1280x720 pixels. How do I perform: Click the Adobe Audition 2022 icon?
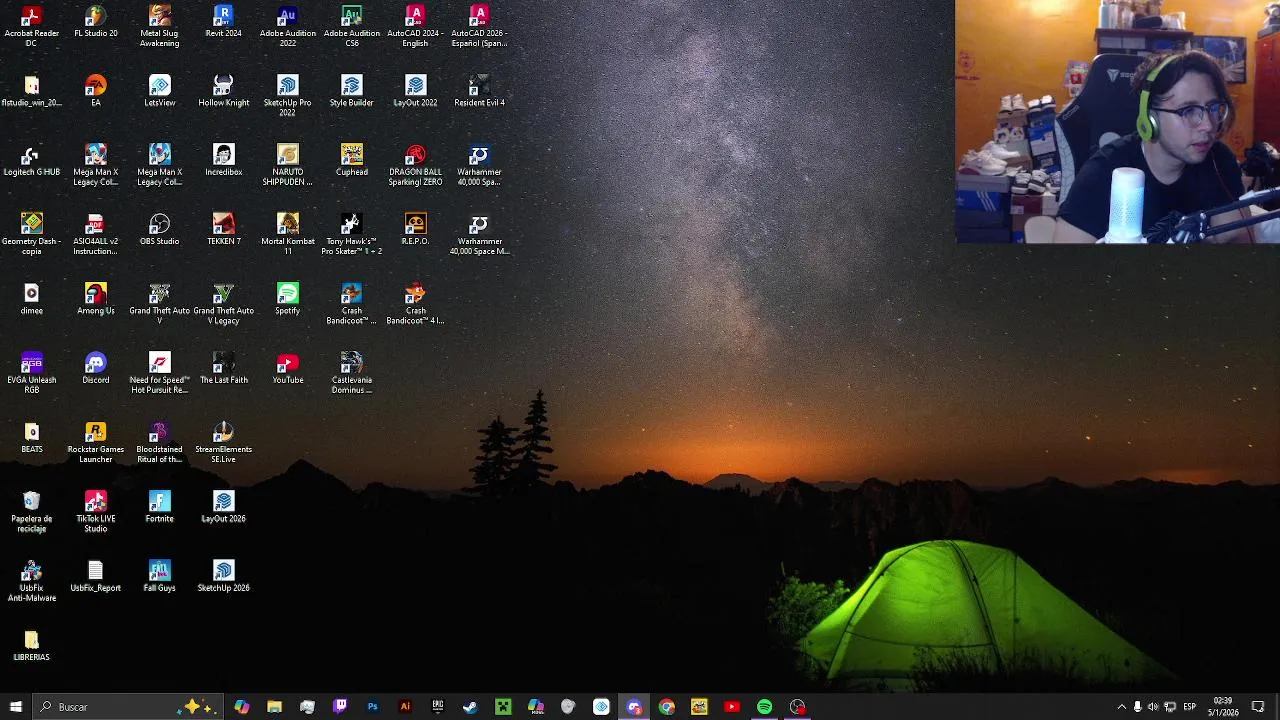tap(287, 27)
